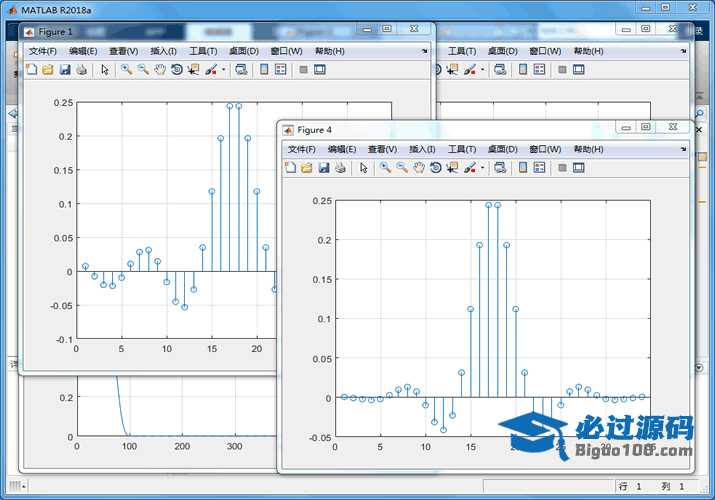Click Print icon in Figure 1 toolbar
This screenshot has height=500, width=715.
tap(82, 69)
